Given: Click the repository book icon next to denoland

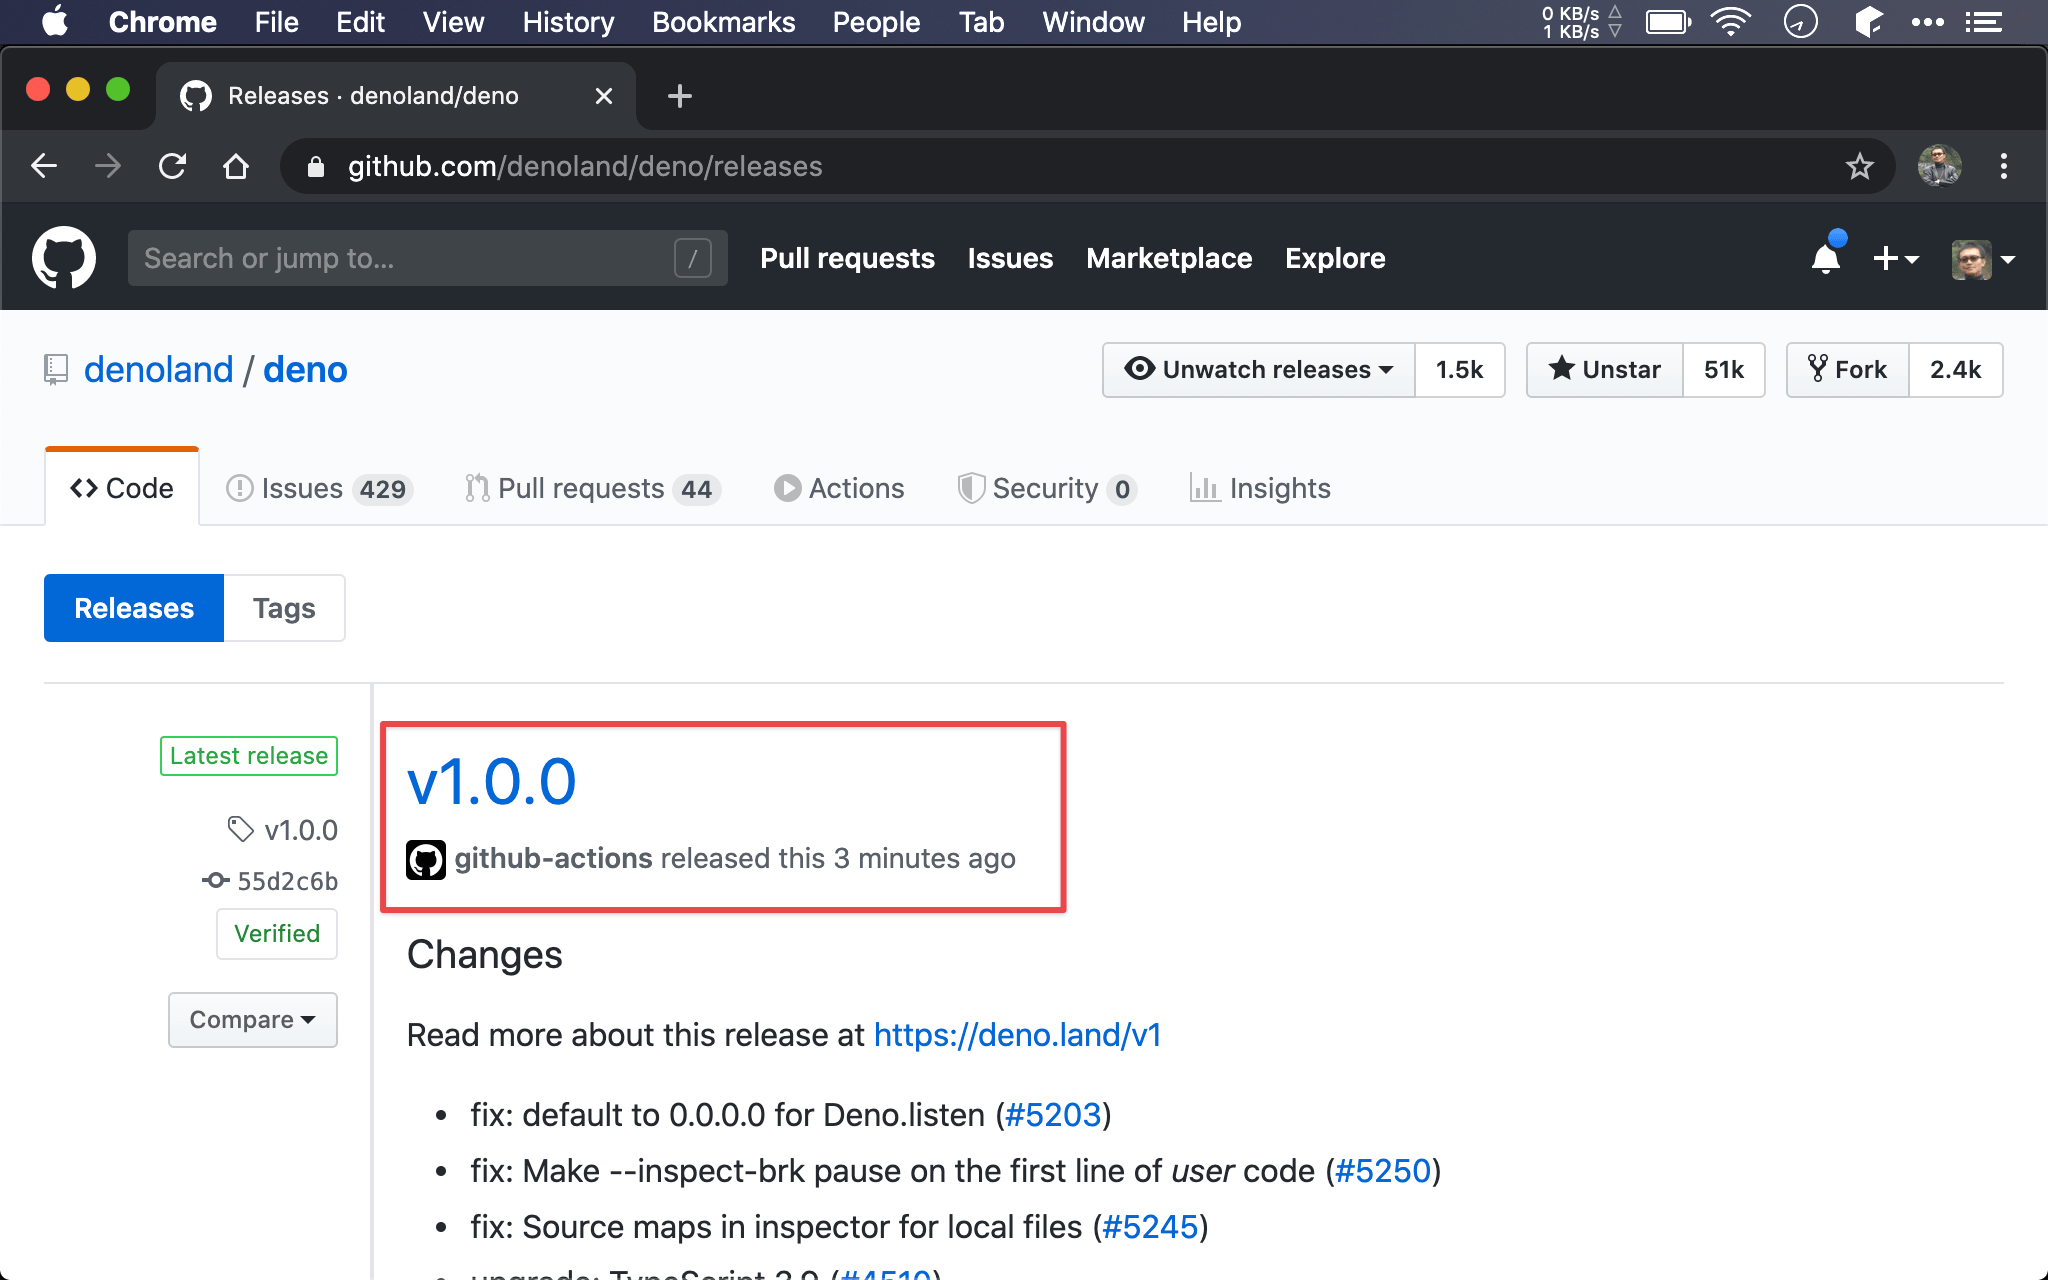Looking at the screenshot, I should pos(56,370).
